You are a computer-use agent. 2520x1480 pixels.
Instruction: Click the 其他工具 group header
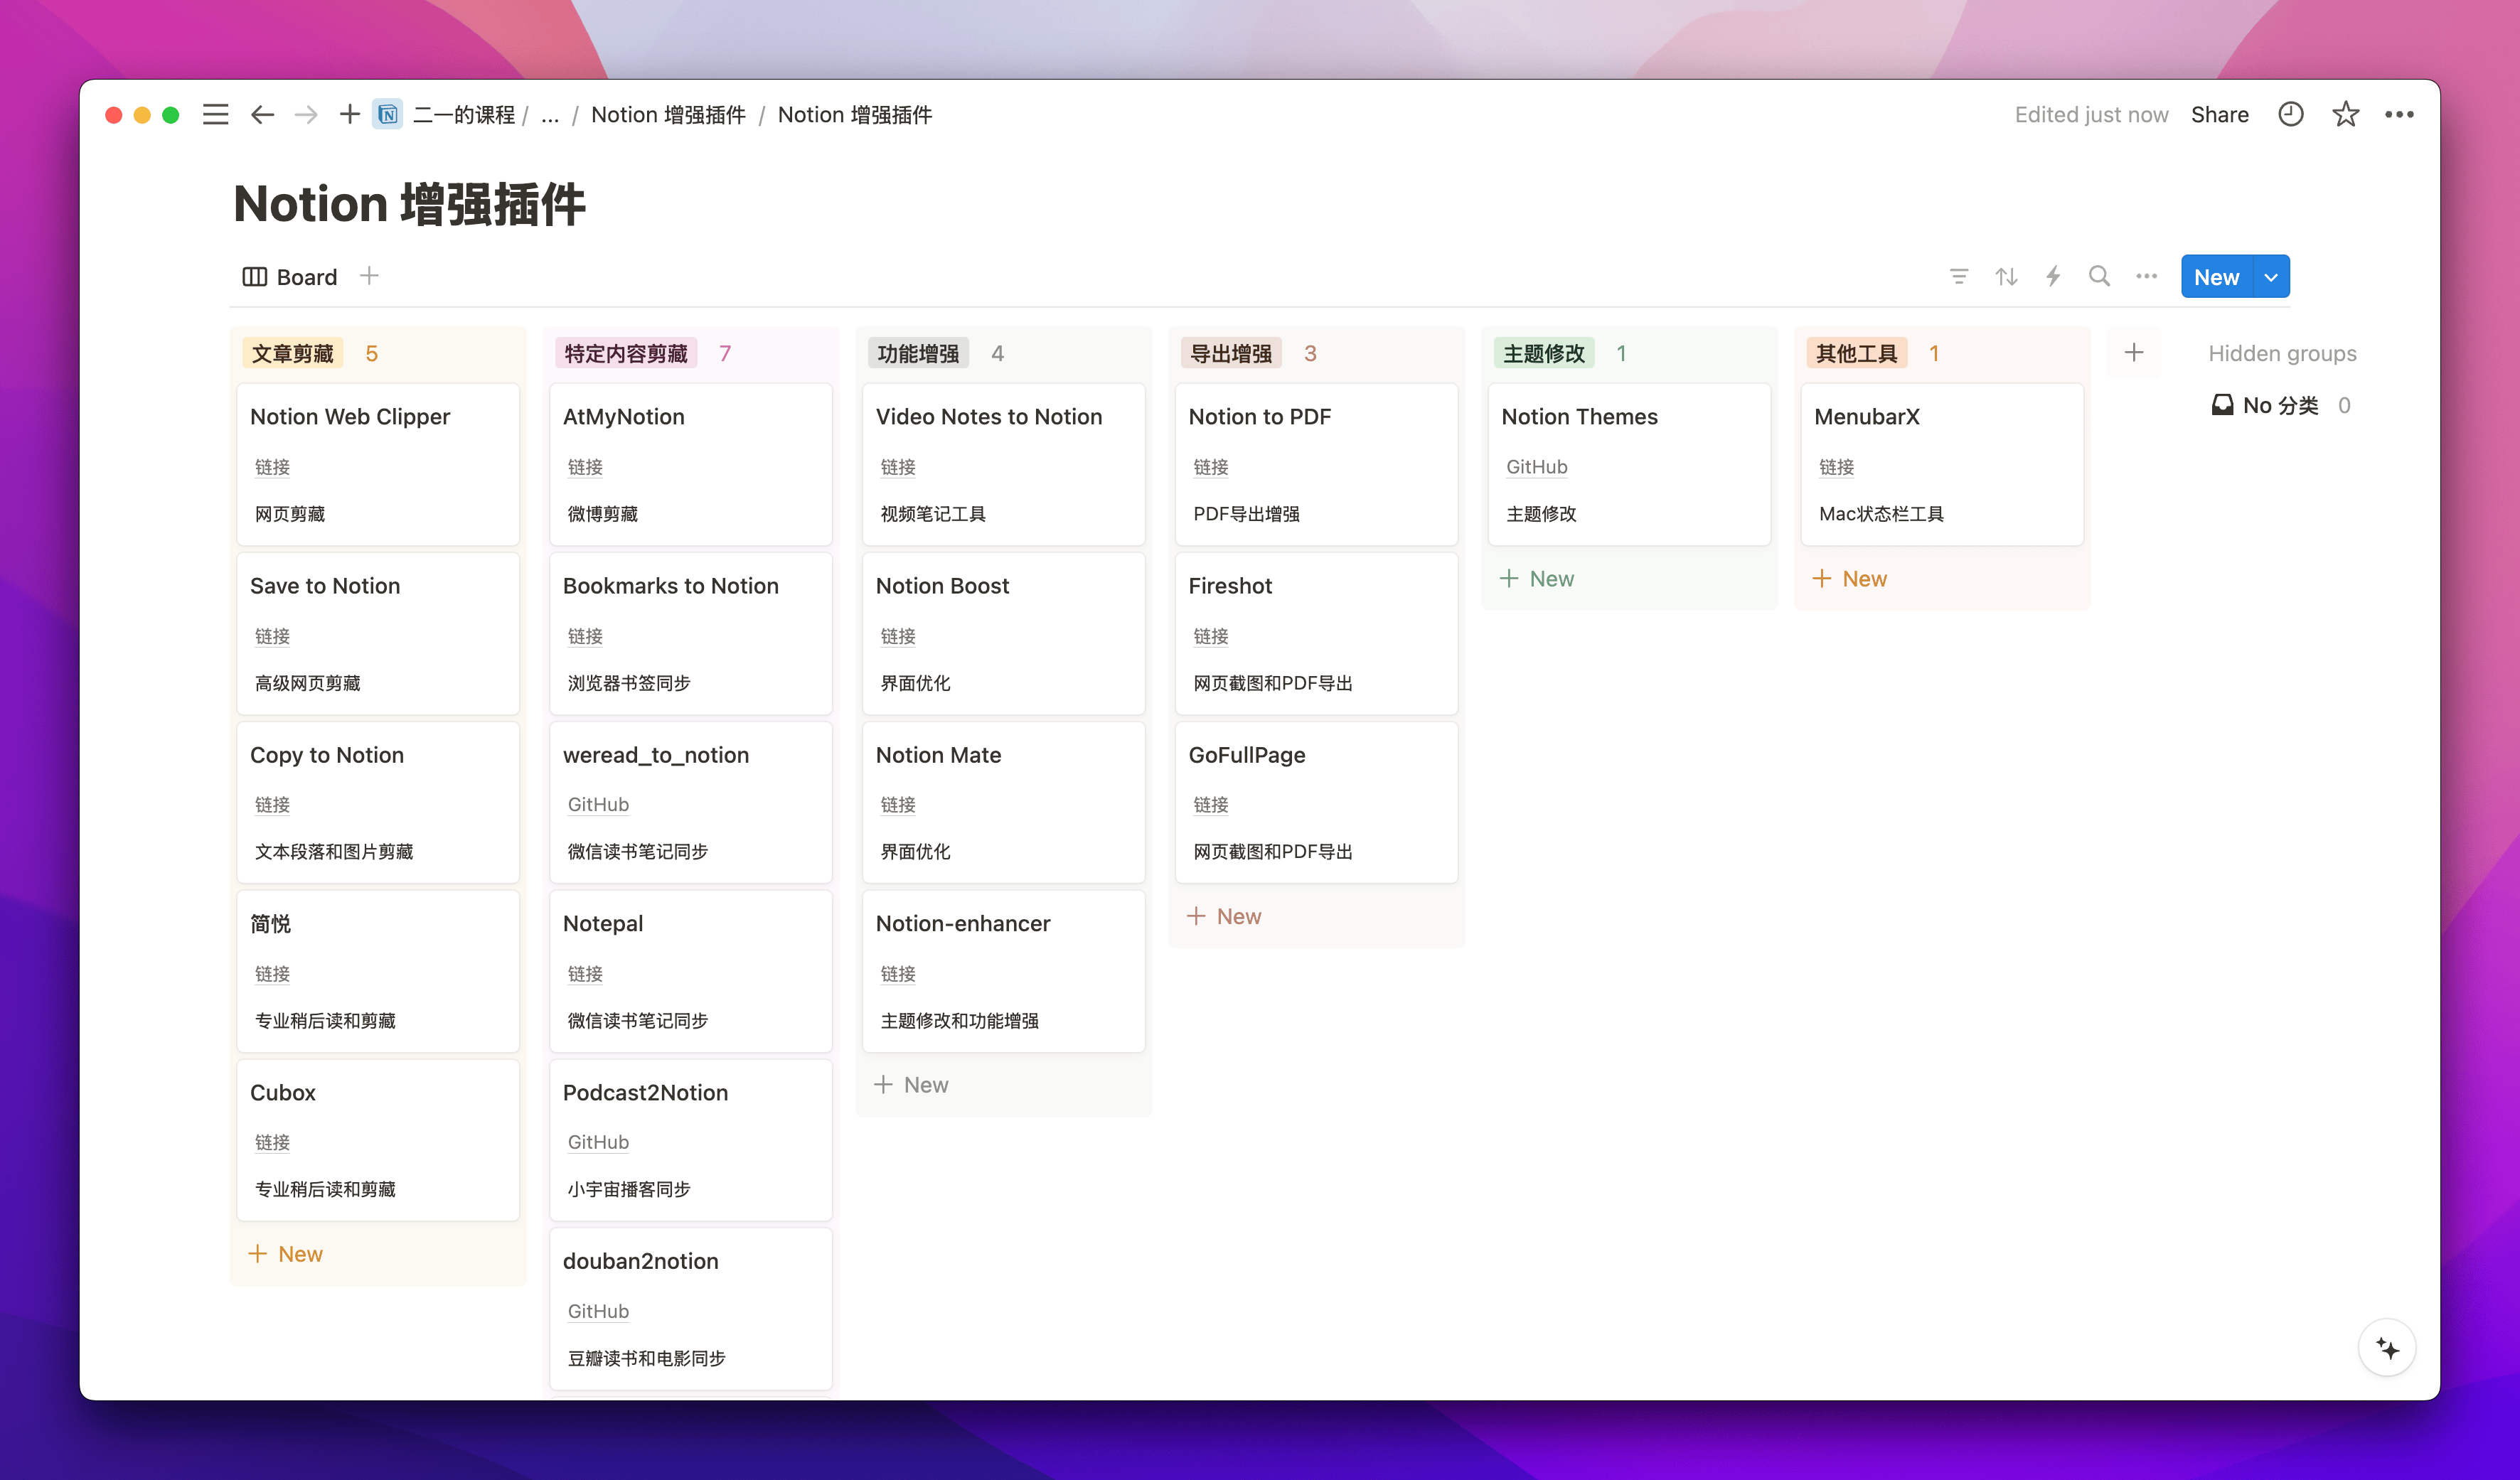point(1856,354)
